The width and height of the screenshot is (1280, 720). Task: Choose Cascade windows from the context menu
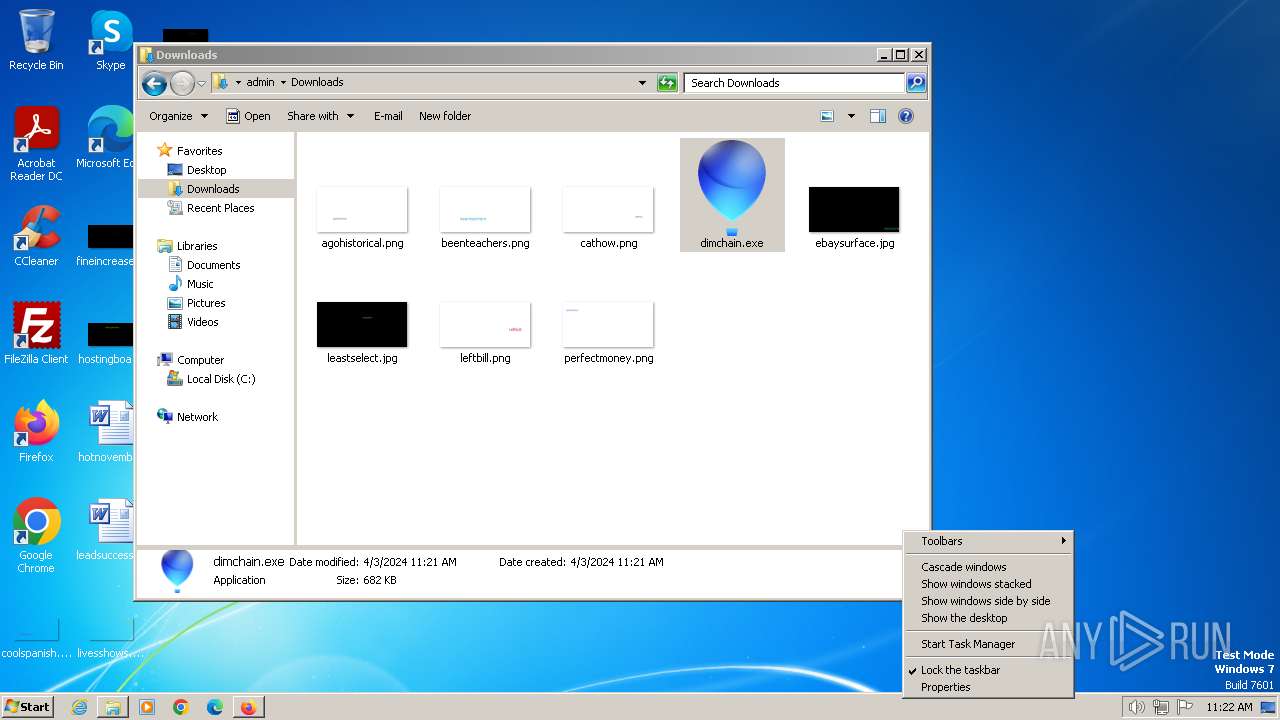click(x=989, y=567)
